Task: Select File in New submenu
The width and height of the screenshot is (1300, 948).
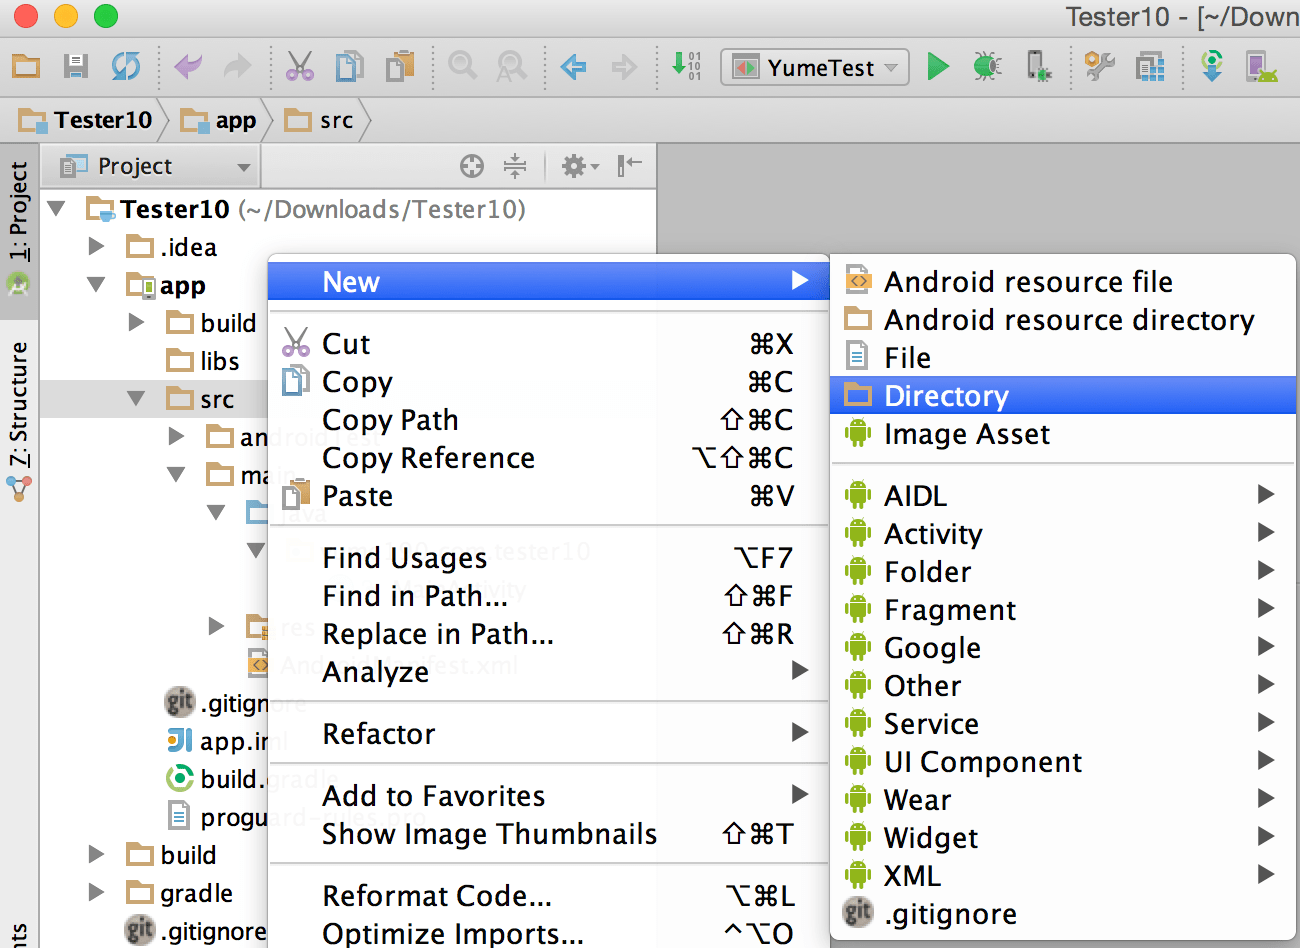Action: pos(1063,358)
